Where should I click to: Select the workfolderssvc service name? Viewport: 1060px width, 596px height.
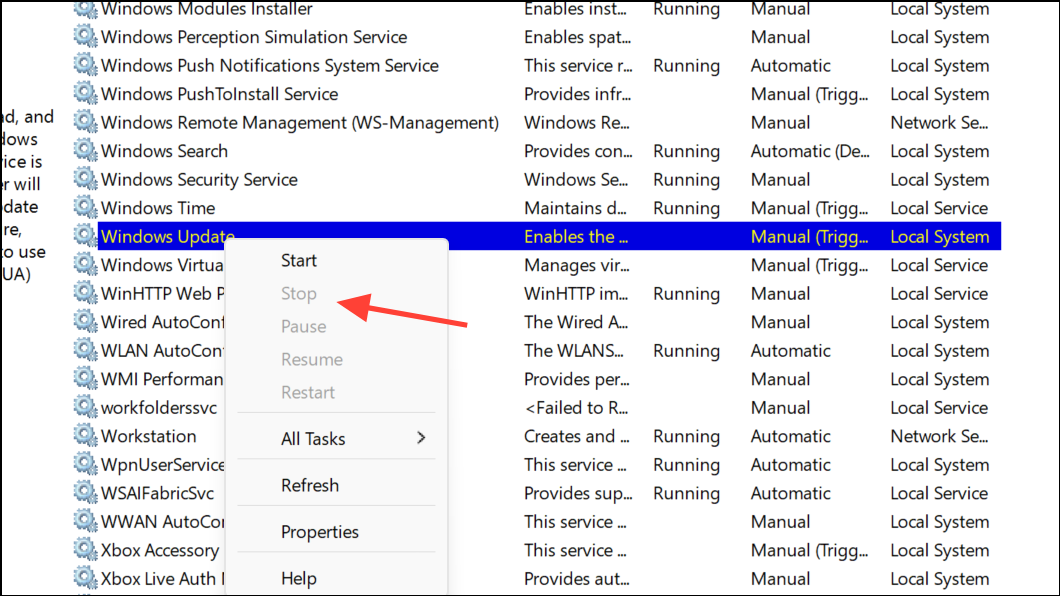[159, 408]
